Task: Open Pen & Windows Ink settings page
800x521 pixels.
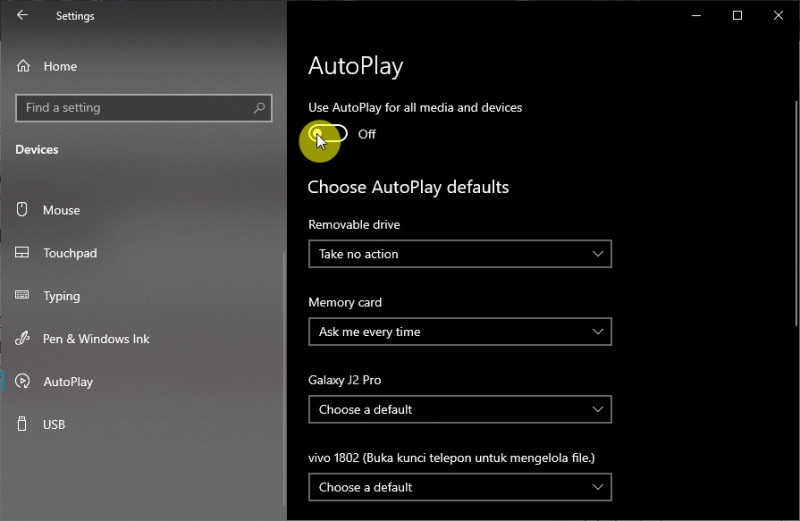Action: [96, 339]
